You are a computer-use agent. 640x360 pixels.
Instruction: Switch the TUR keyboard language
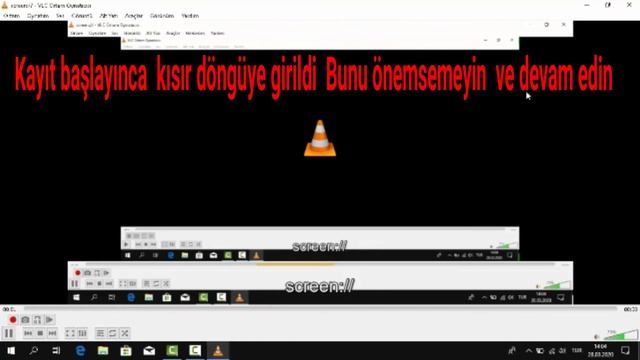tap(577, 351)
